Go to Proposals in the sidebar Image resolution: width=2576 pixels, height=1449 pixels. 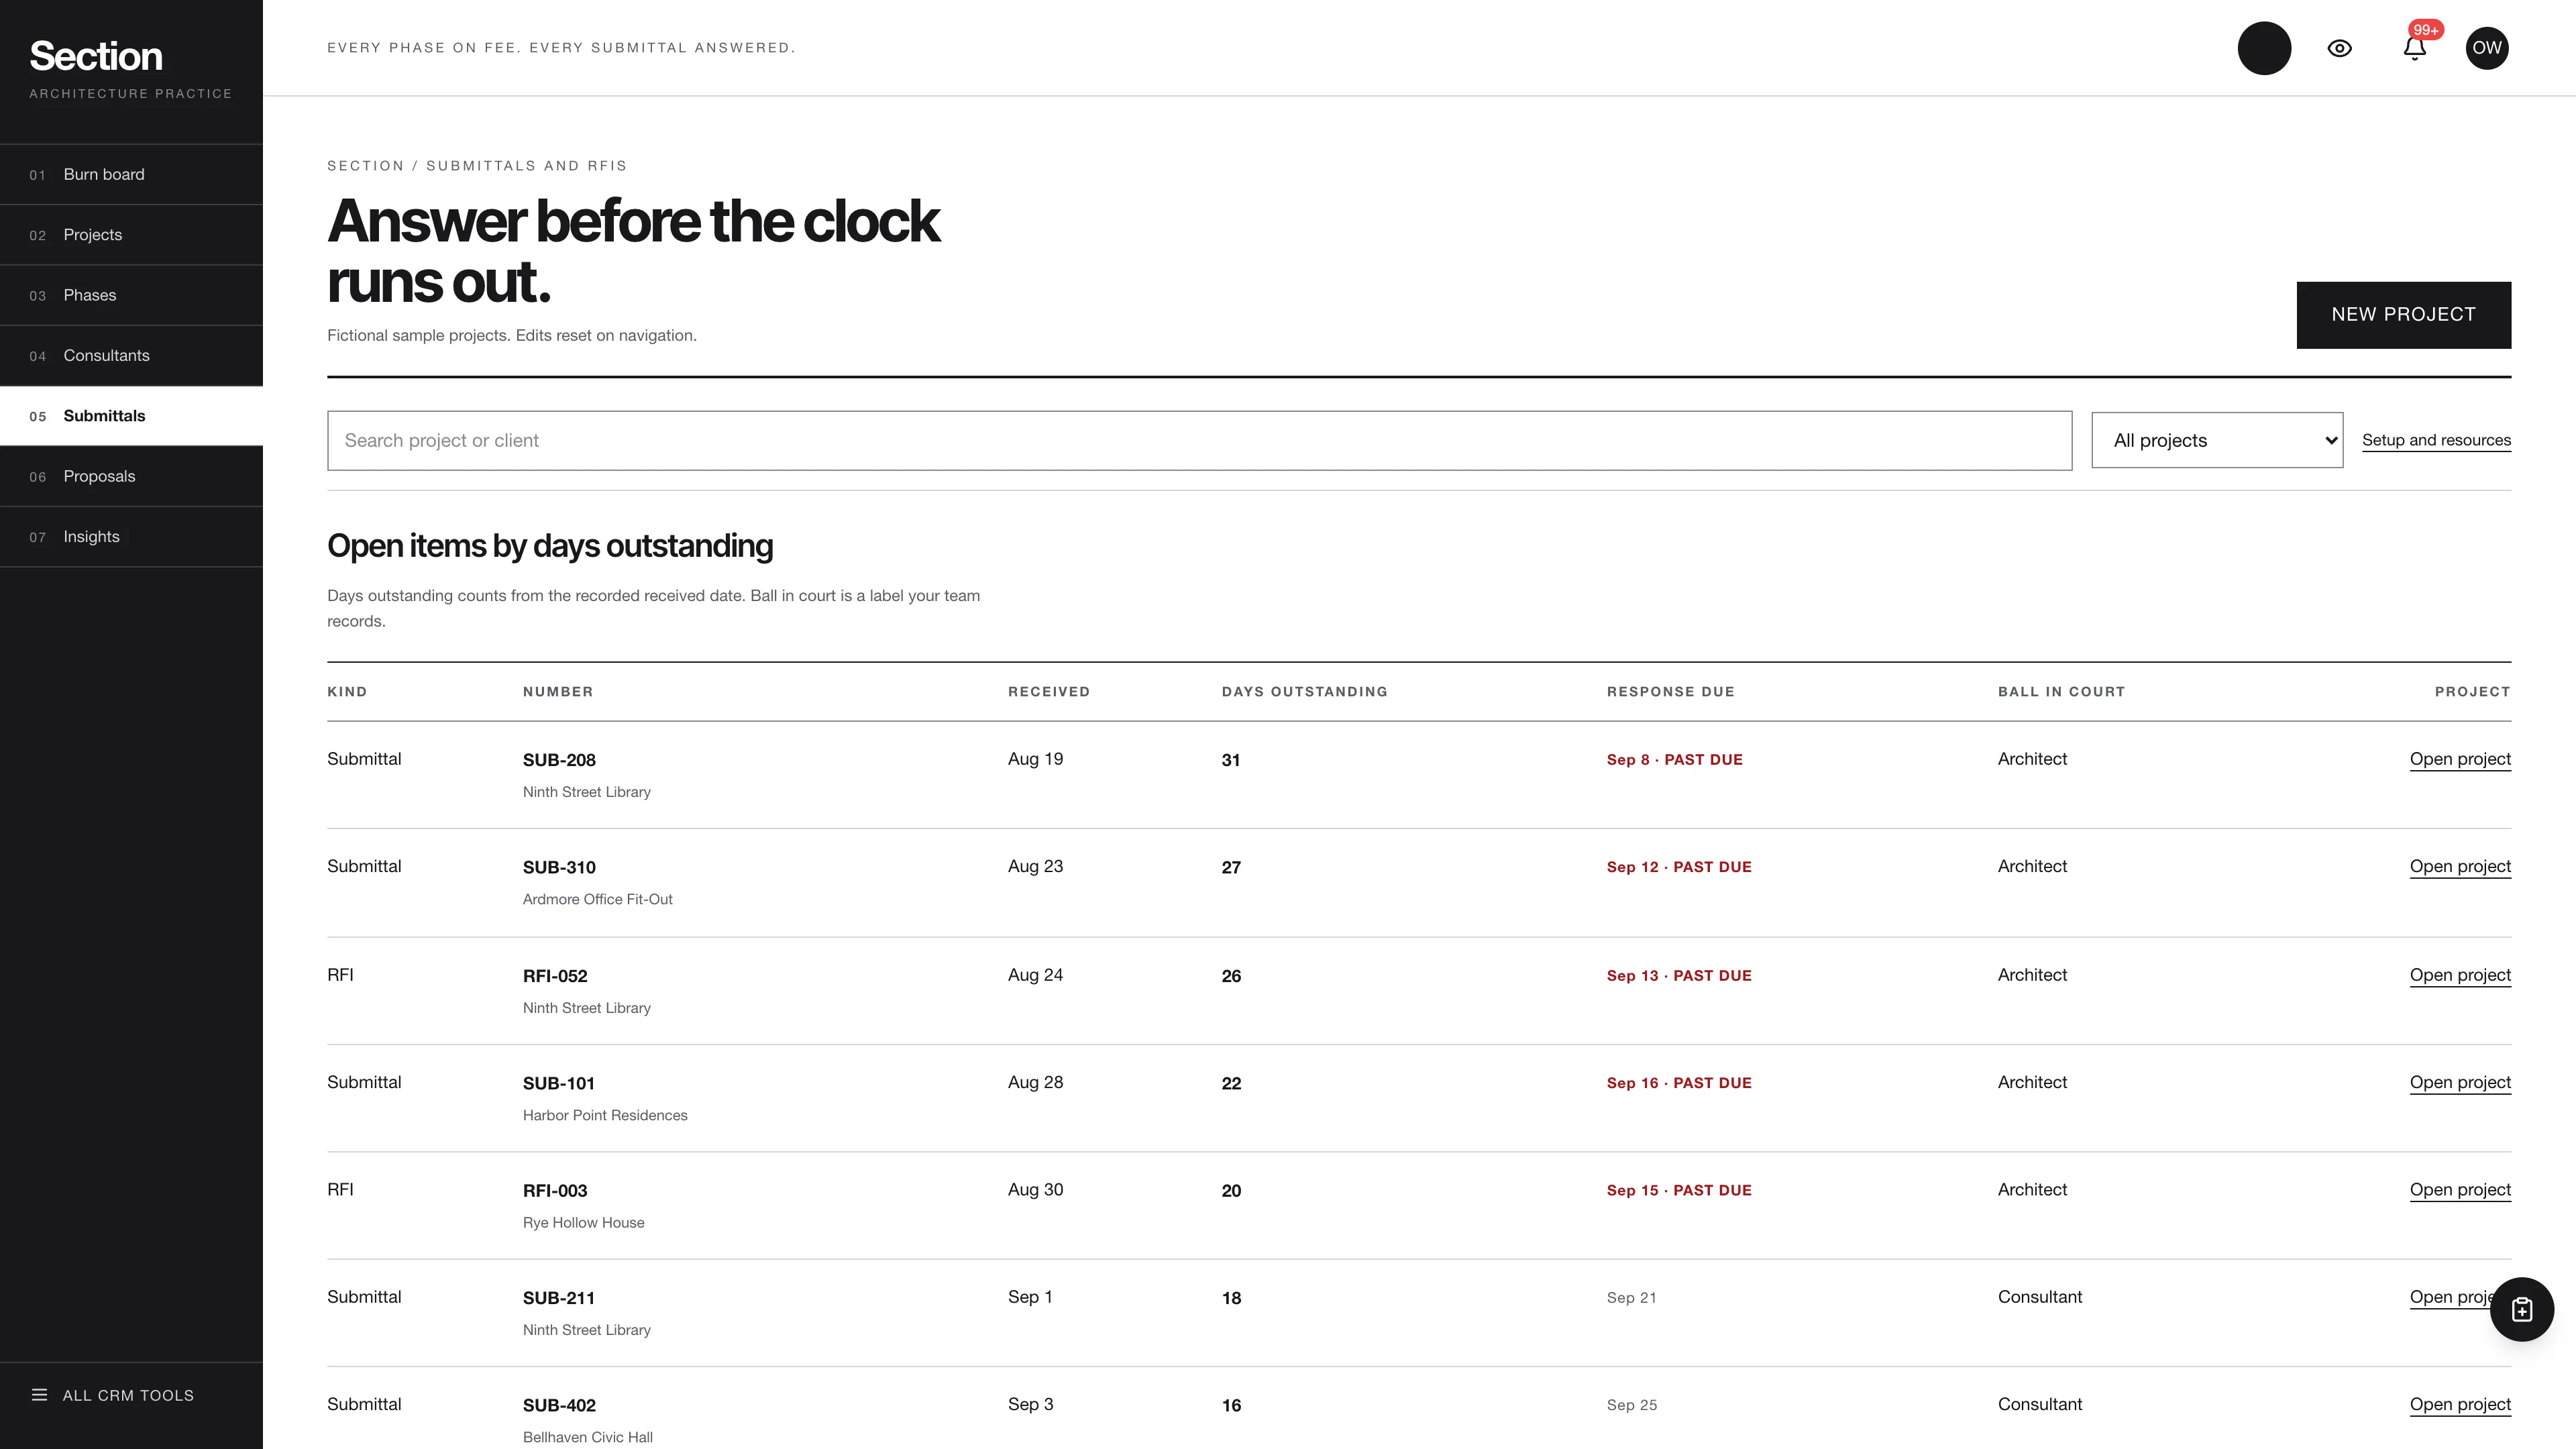point(131,476)
